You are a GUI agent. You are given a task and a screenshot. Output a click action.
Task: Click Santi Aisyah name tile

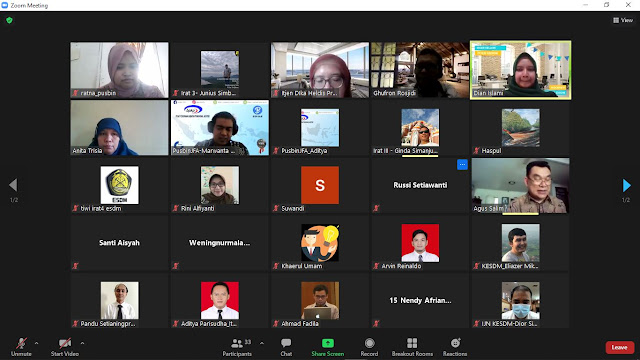[119, 243]
